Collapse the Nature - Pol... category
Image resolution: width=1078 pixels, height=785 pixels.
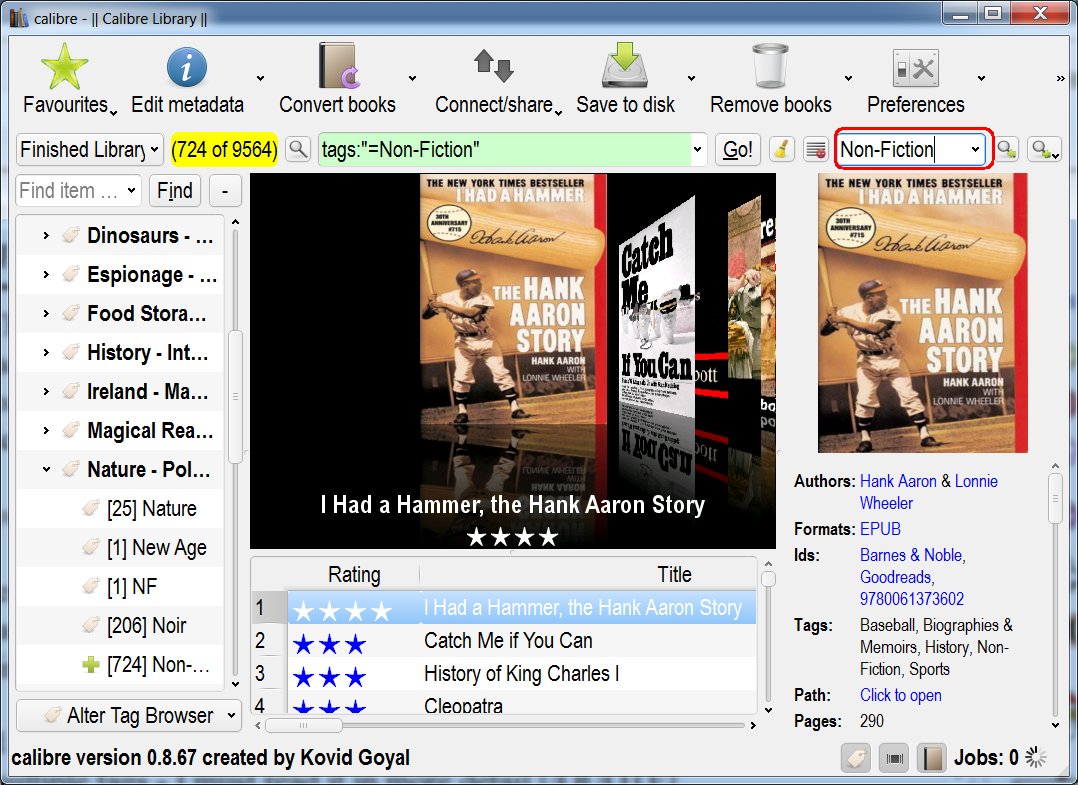(x=46, y=469)
